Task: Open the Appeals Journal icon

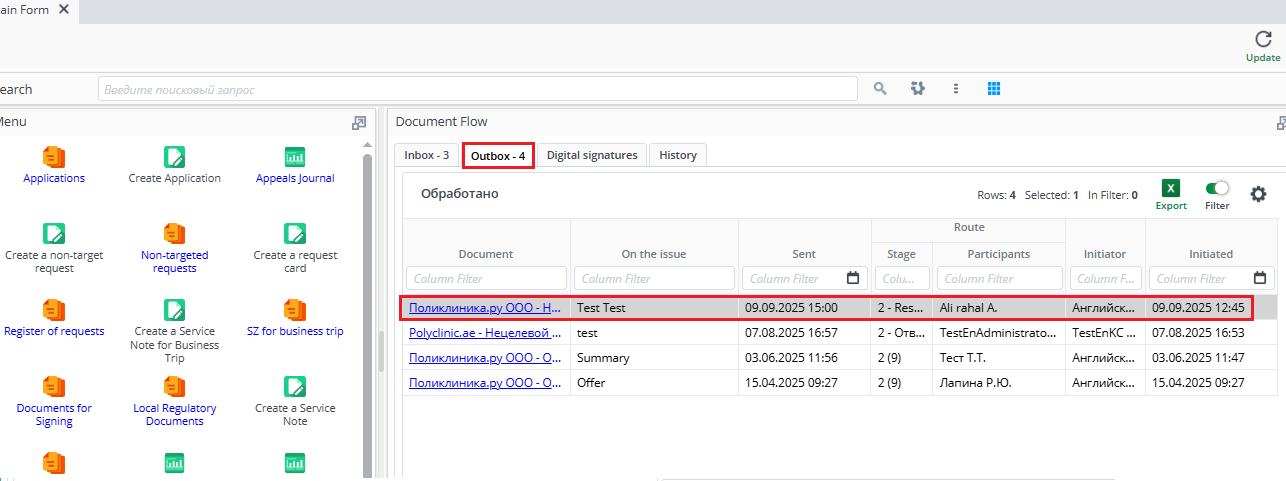Action: [295, 157]
